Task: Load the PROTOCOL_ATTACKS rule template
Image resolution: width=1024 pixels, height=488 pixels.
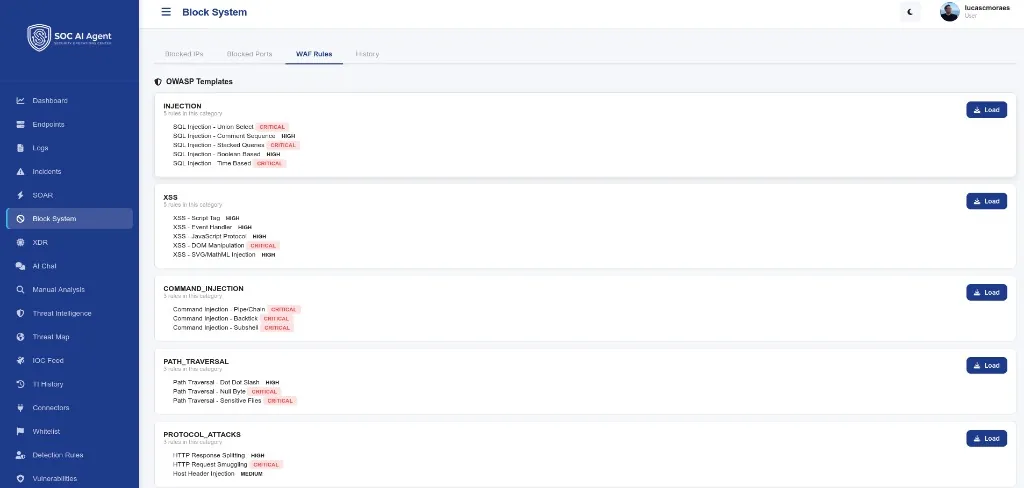Action: (986, 438)
